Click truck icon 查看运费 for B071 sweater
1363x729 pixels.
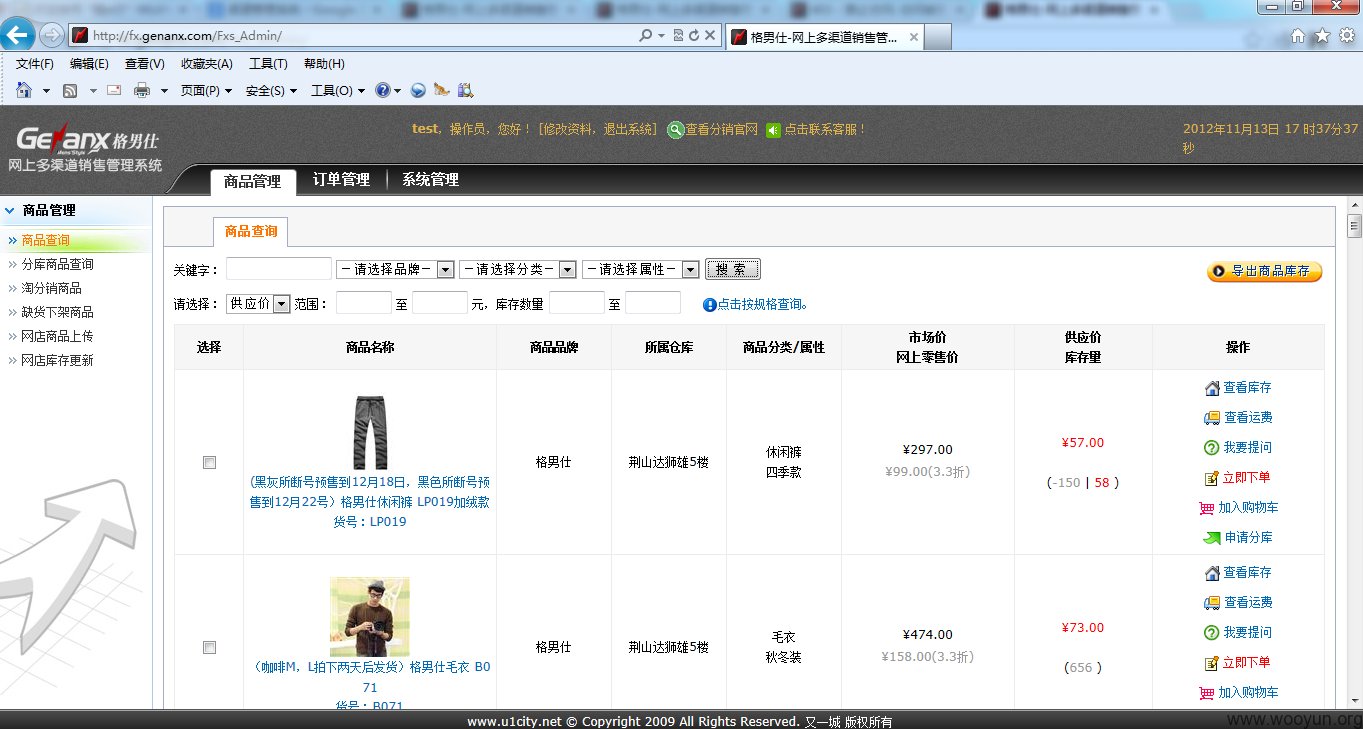(1212, 603)
